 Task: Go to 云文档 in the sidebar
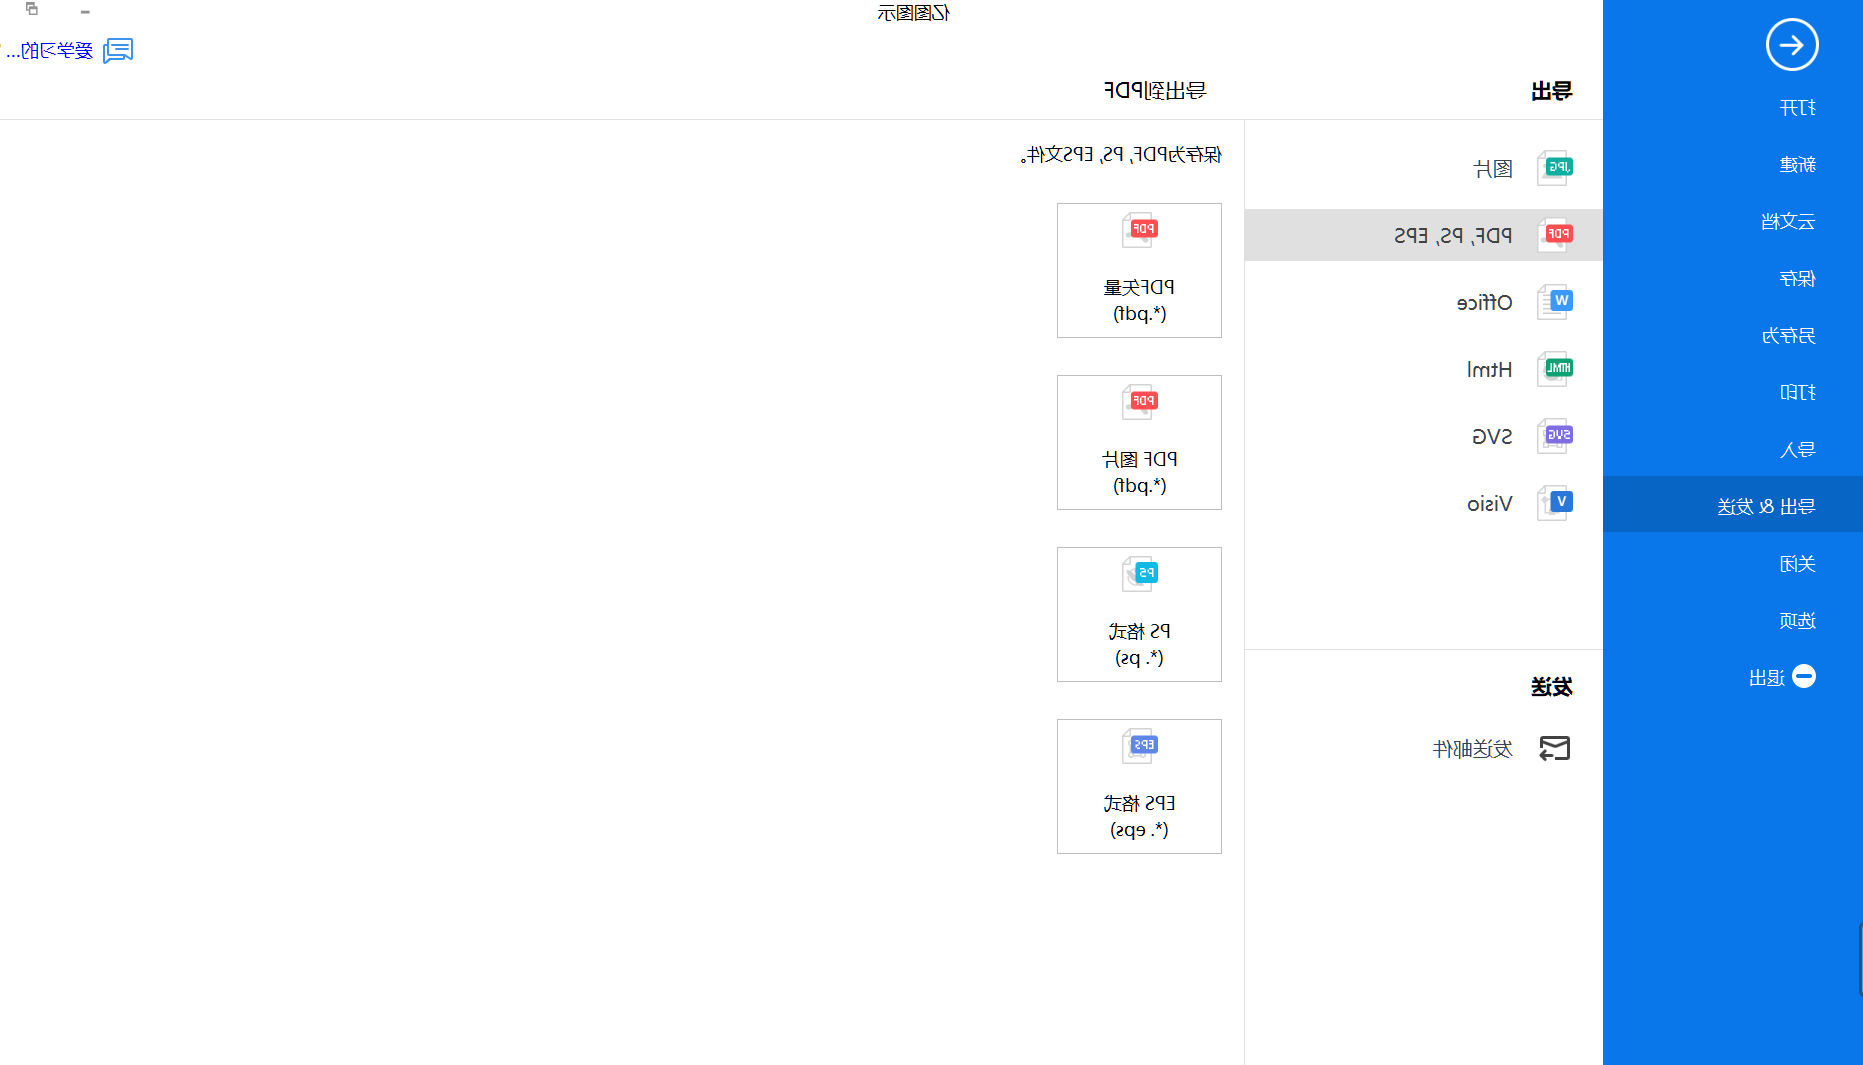click(1787, 222)
